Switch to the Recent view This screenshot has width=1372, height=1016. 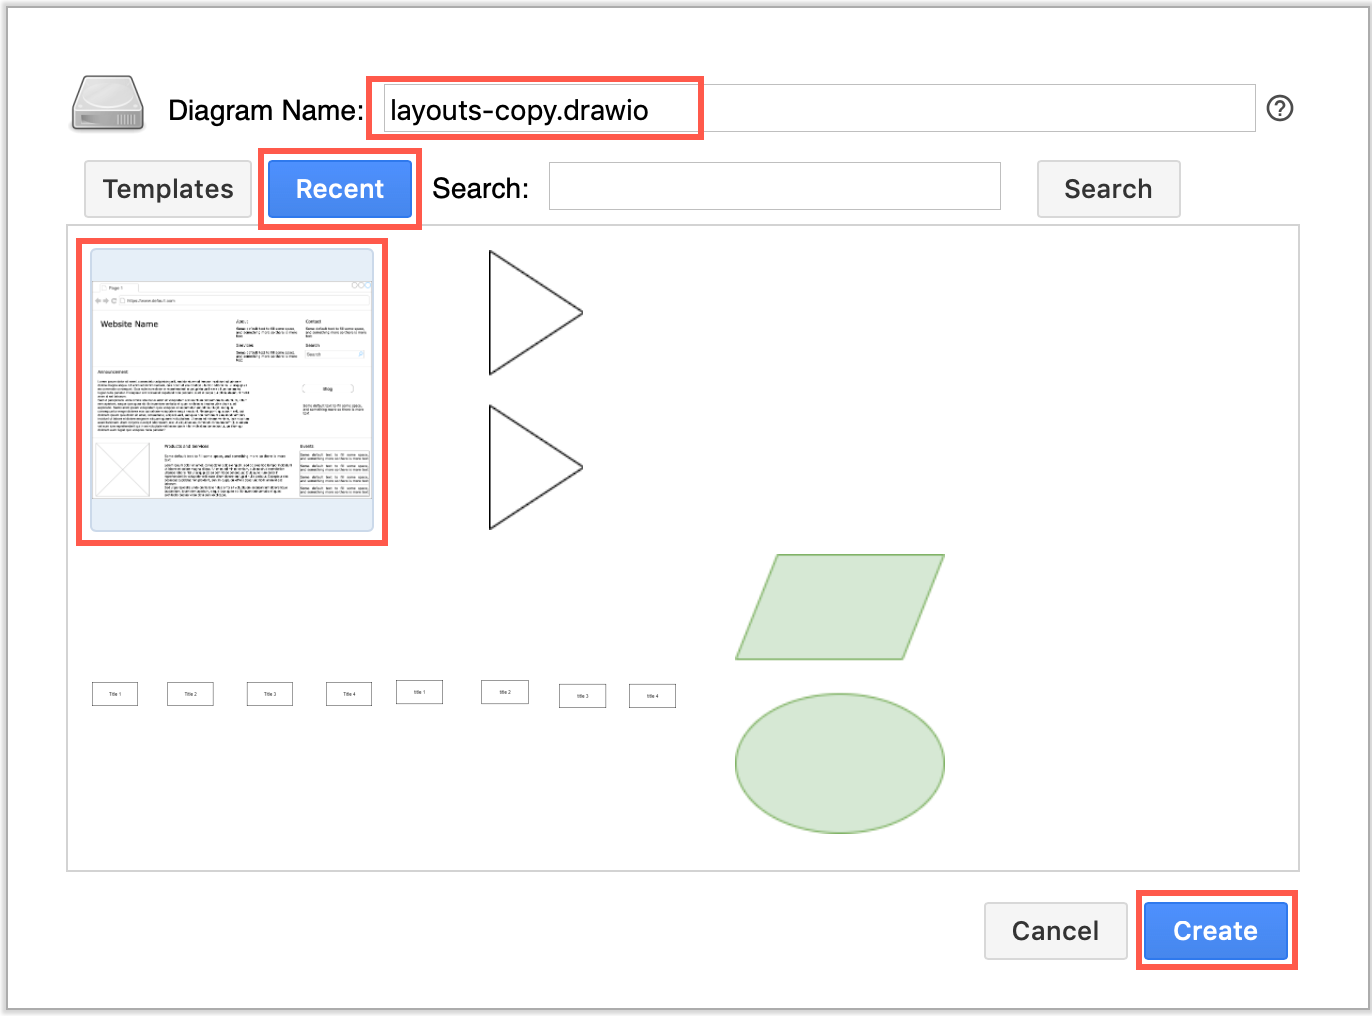[339, 188]
